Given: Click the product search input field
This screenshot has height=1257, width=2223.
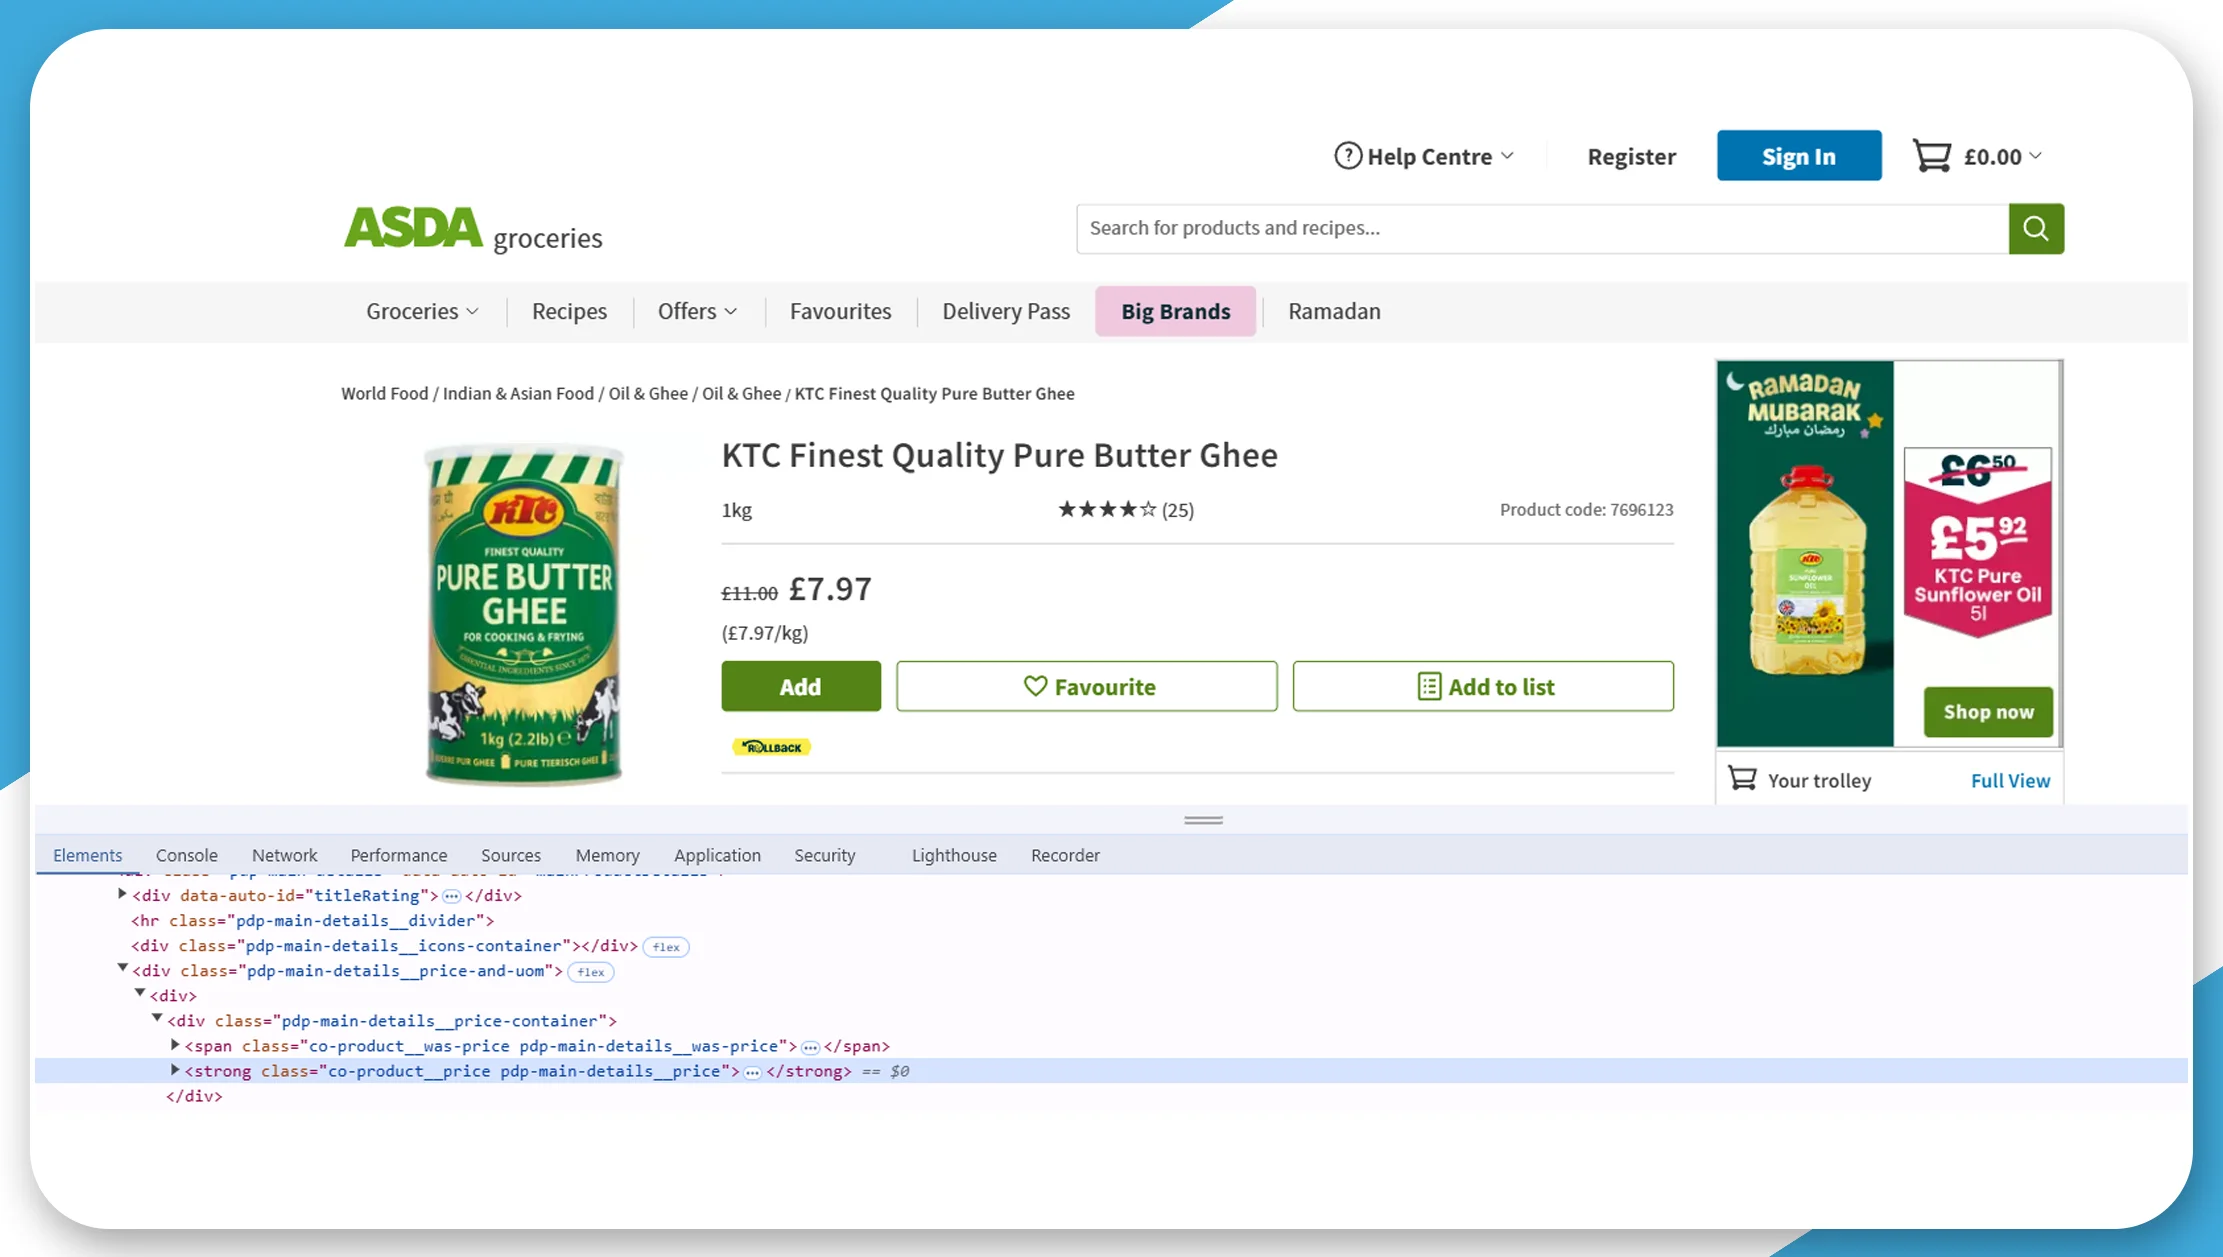Looking at the screenshot, I should tap(1542, 226).
